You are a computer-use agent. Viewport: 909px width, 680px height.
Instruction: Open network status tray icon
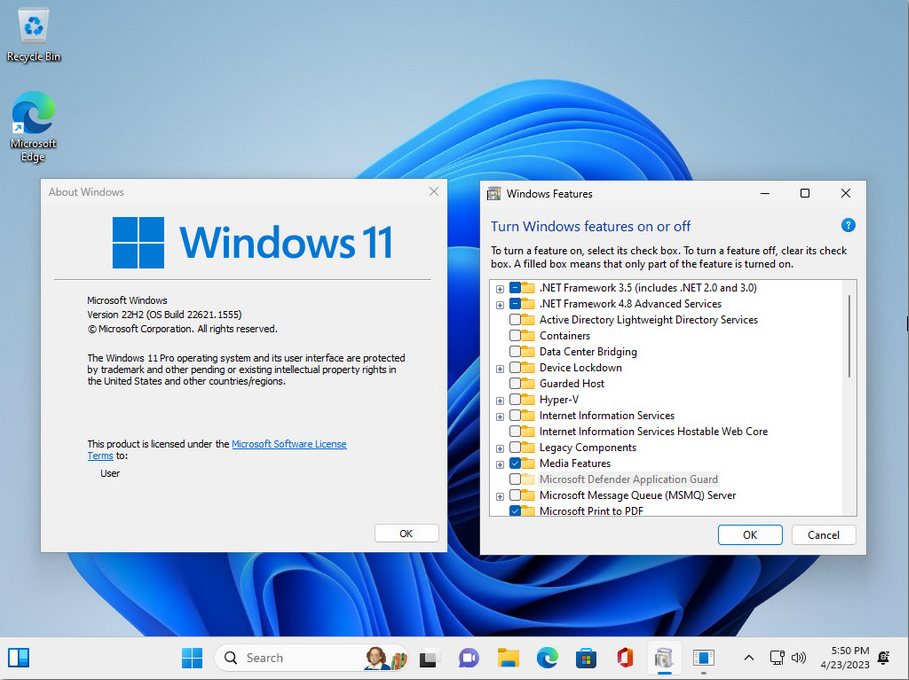[777, 658]
